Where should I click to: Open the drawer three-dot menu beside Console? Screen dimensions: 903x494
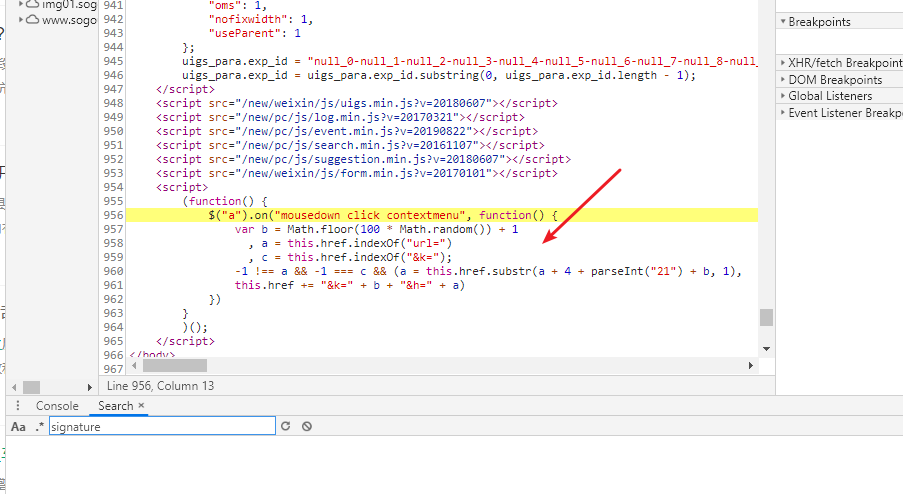(x=18, y=406)
